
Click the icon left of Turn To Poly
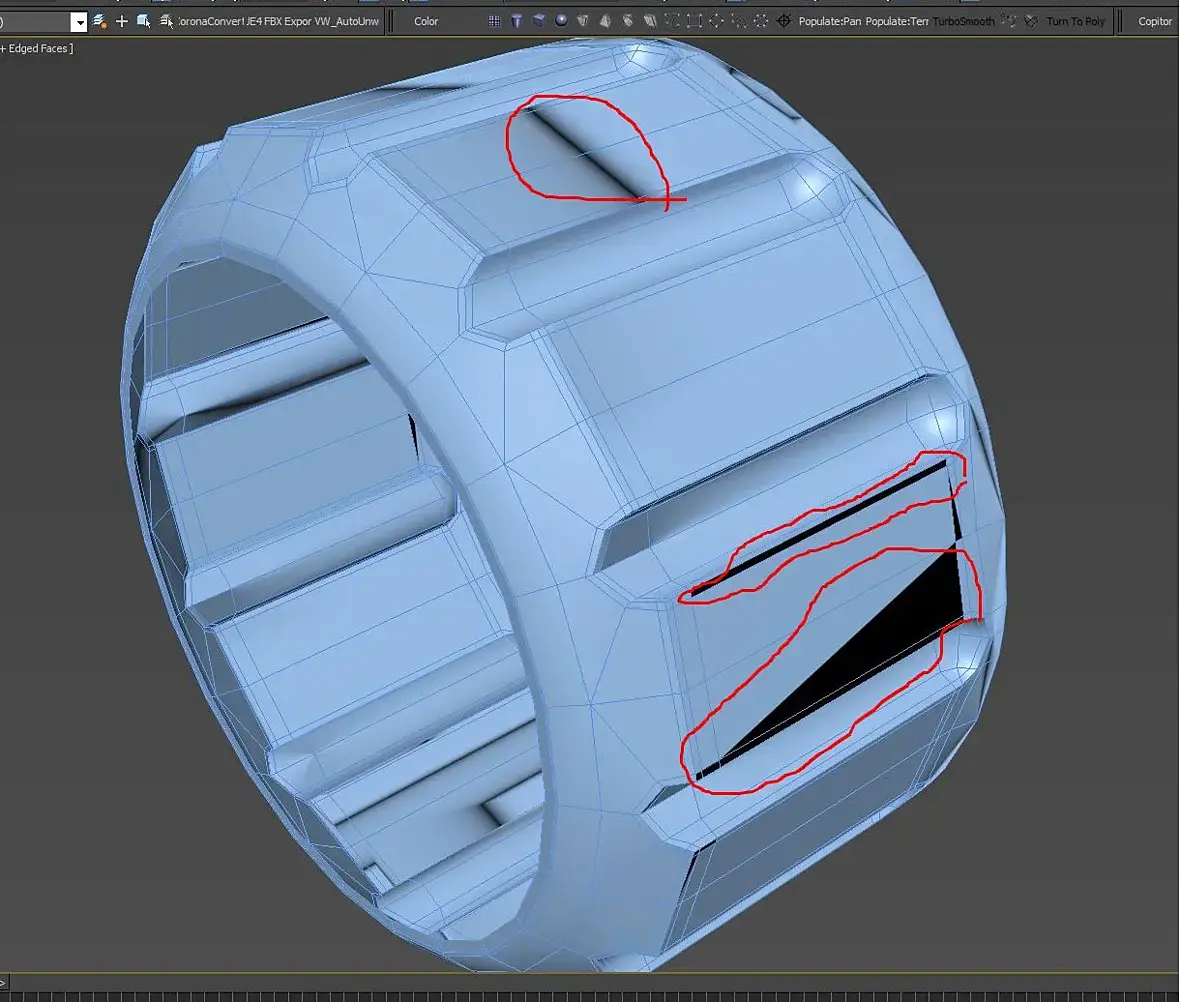coord(1031,21)
